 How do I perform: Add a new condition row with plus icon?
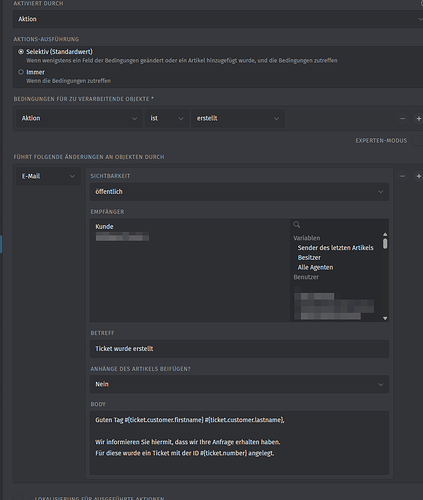[418, 118]
